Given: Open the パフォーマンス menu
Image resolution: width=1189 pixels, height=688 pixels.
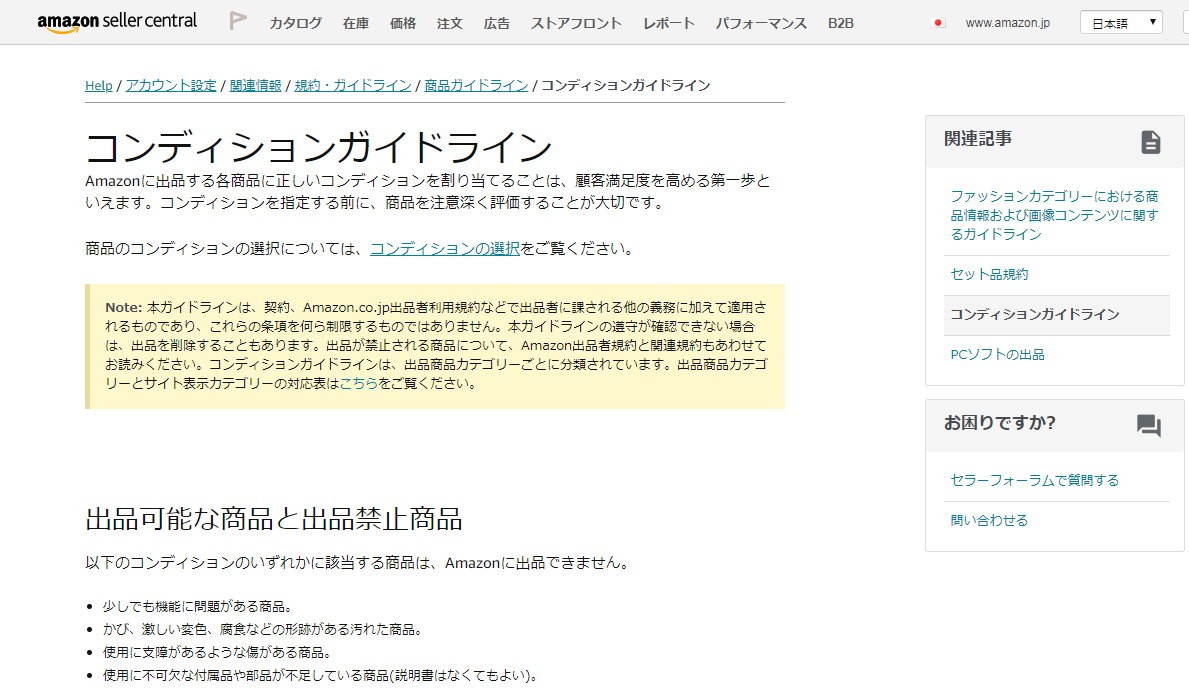Looking at the screenshot, I should point(761,24).
